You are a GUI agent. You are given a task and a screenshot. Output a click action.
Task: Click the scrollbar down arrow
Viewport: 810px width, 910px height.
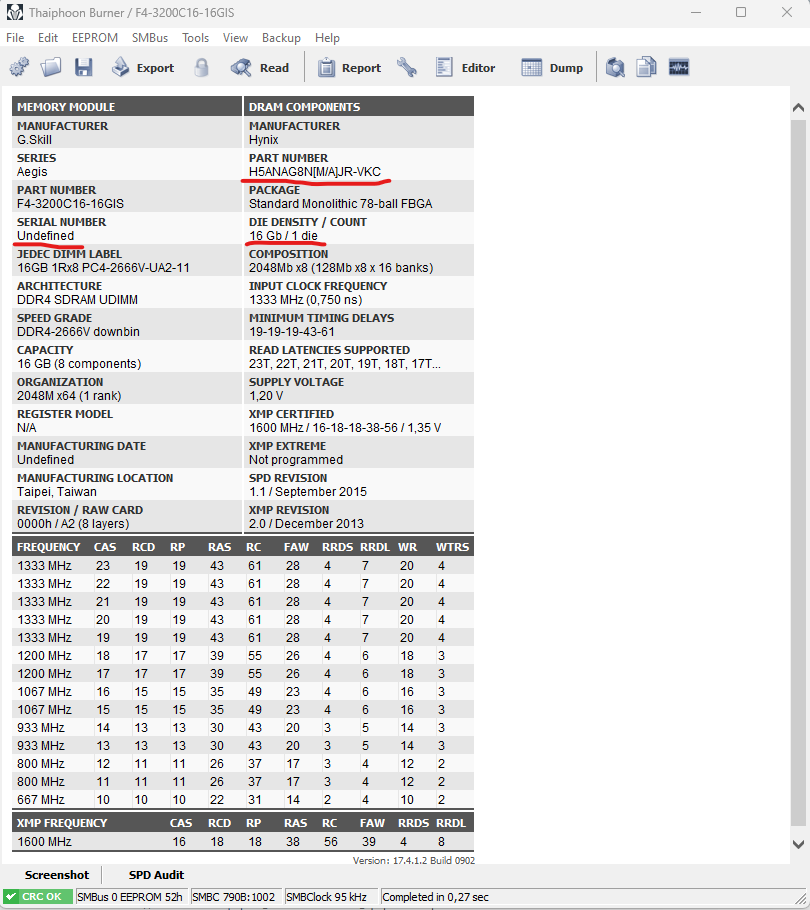point(798,844)
